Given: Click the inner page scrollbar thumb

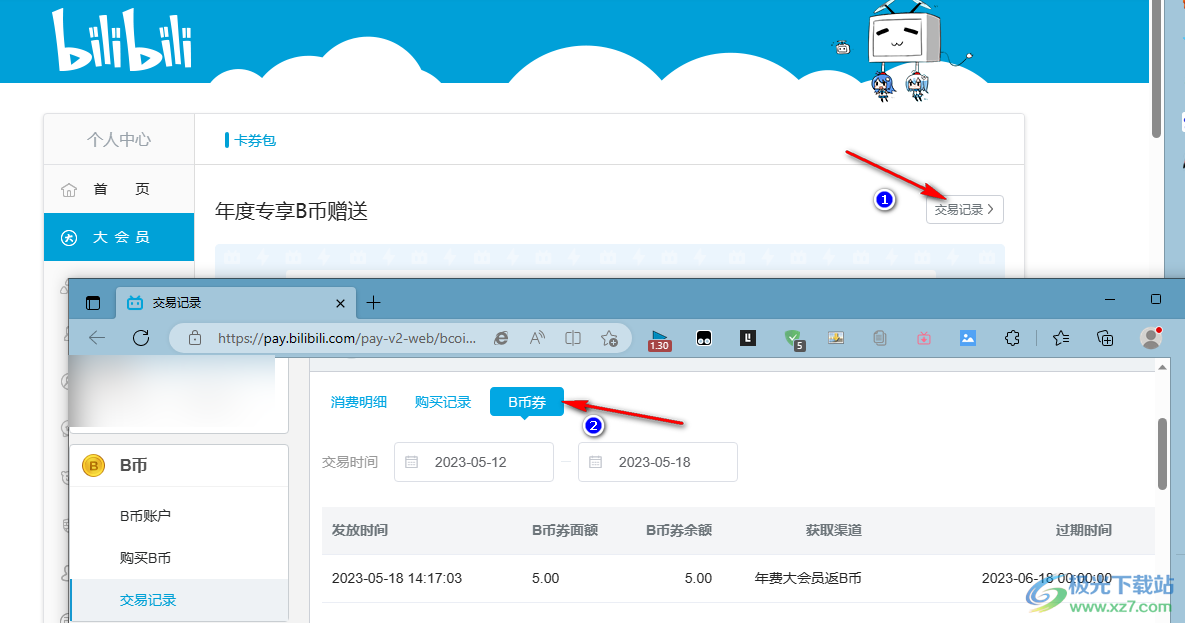Looking at the screenshot, I should [1162, 453].
